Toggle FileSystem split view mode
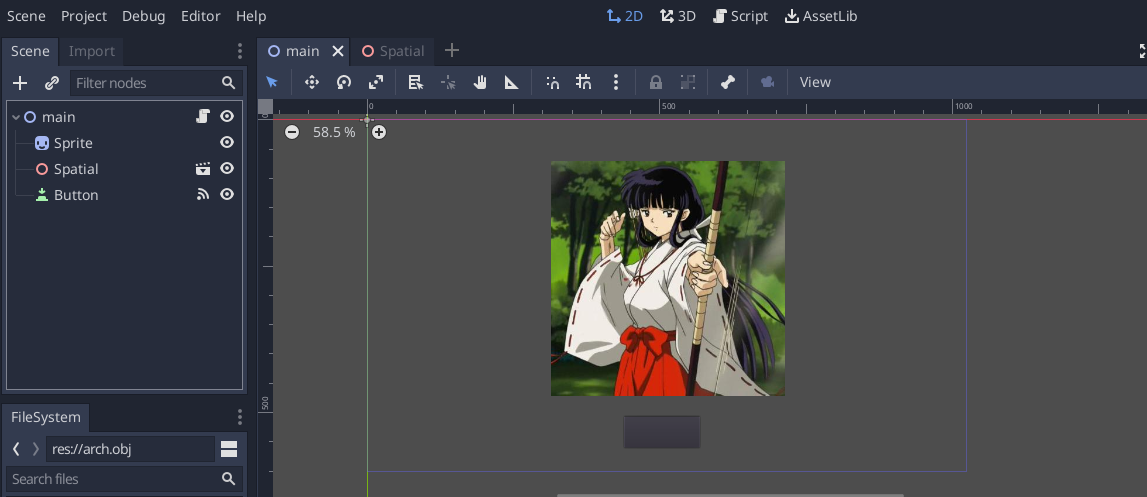 [229, 449]
